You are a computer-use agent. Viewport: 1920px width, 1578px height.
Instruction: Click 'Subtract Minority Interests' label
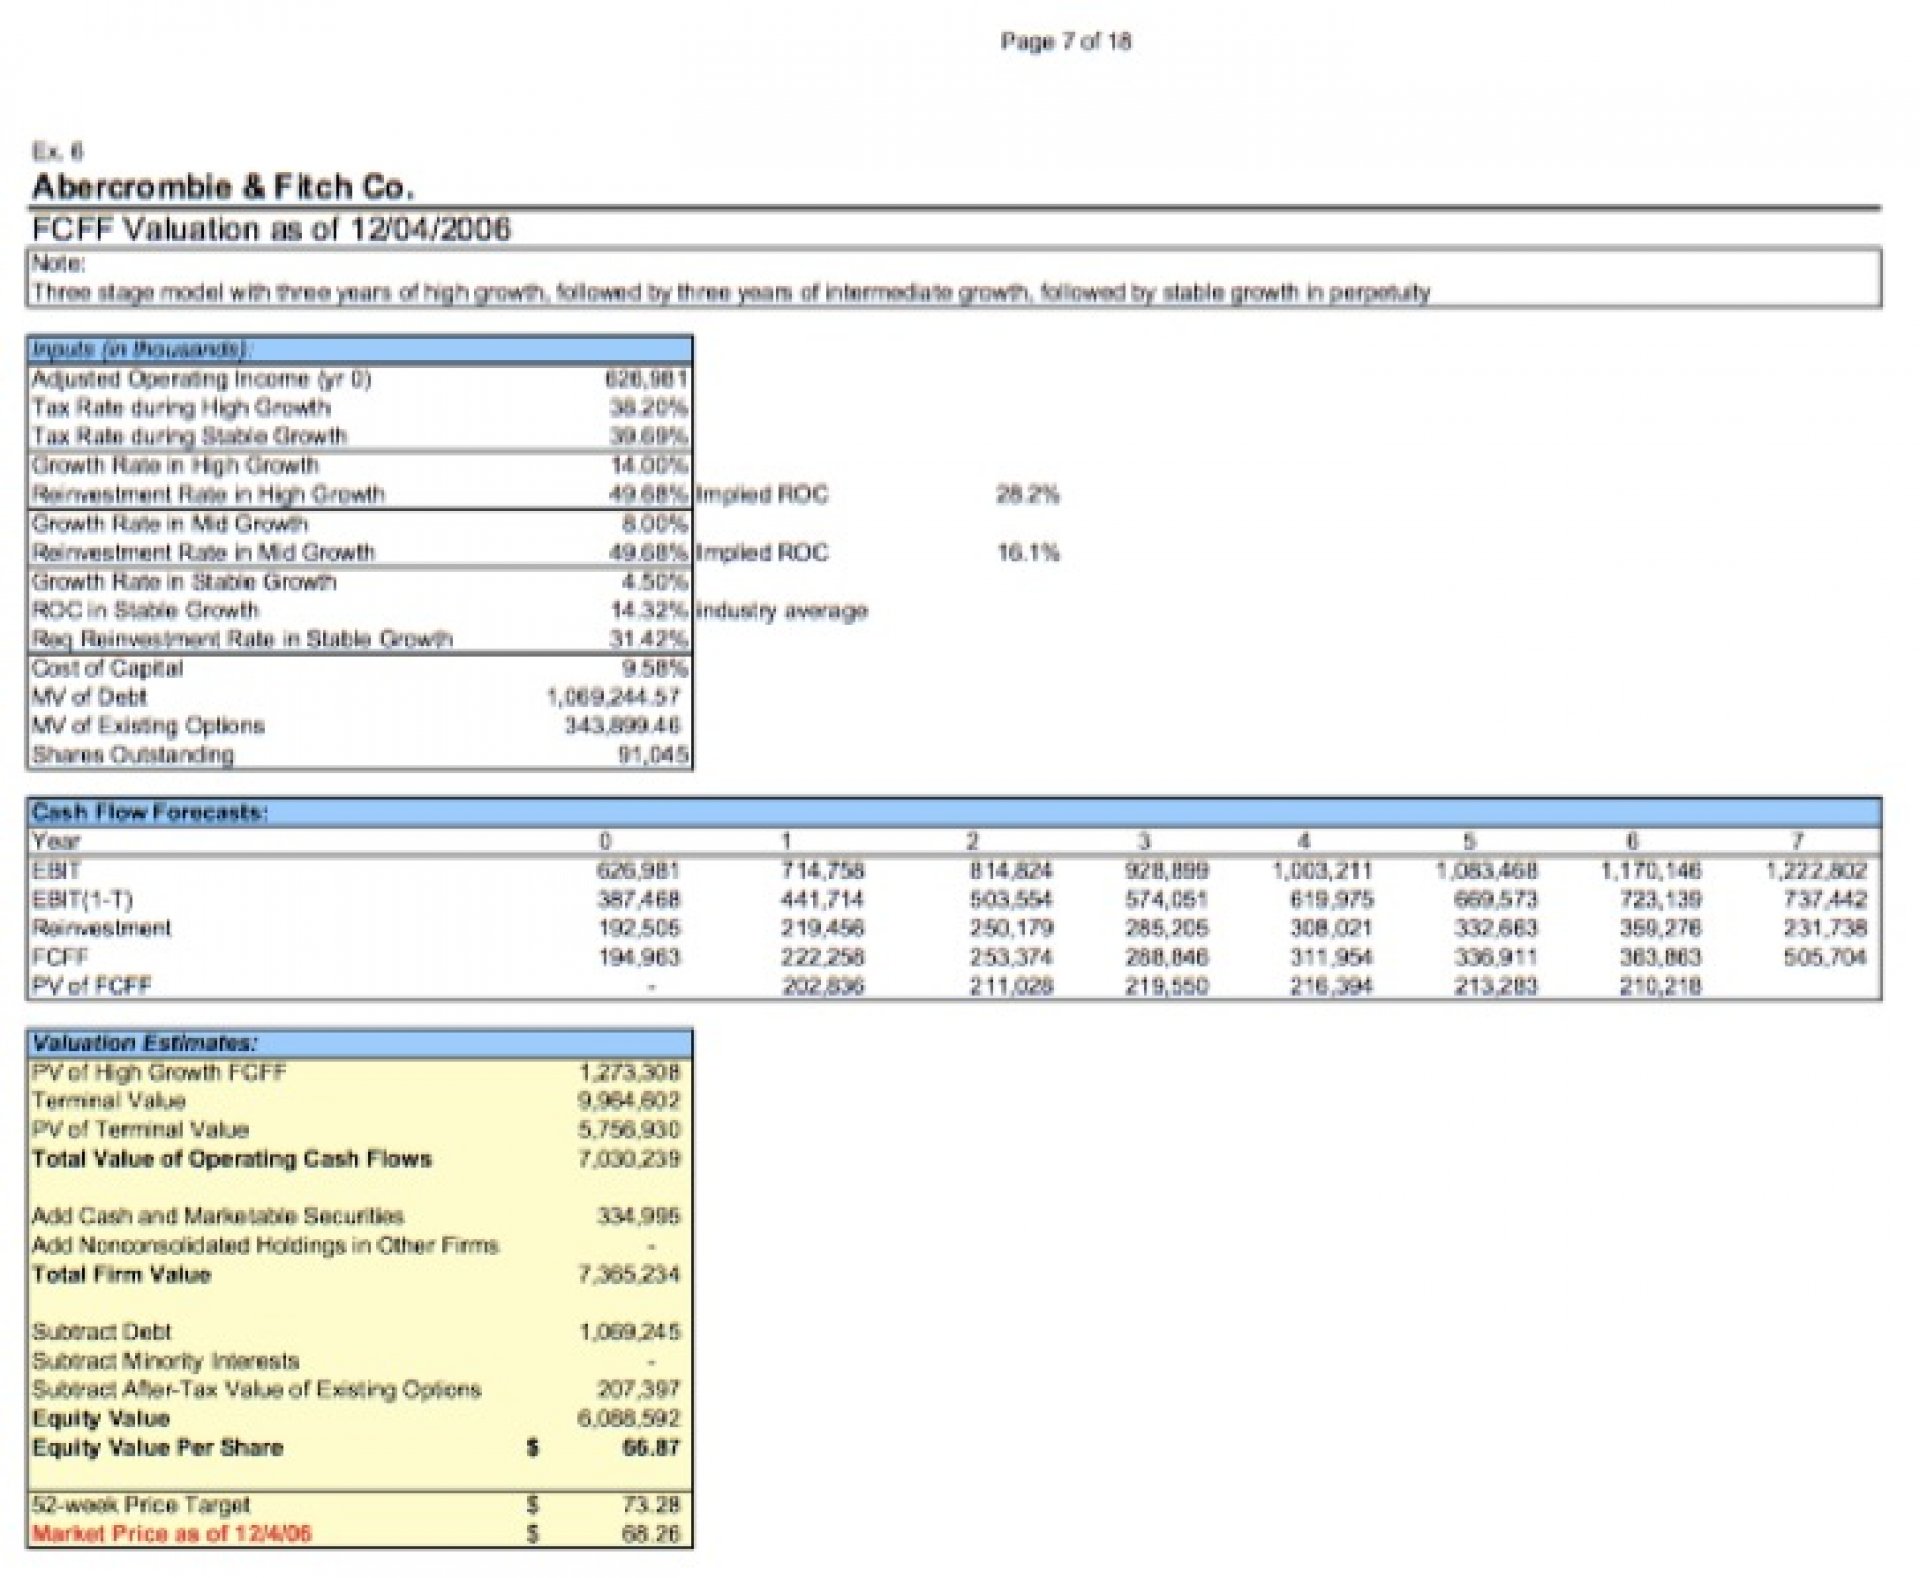pos(166,1361)
